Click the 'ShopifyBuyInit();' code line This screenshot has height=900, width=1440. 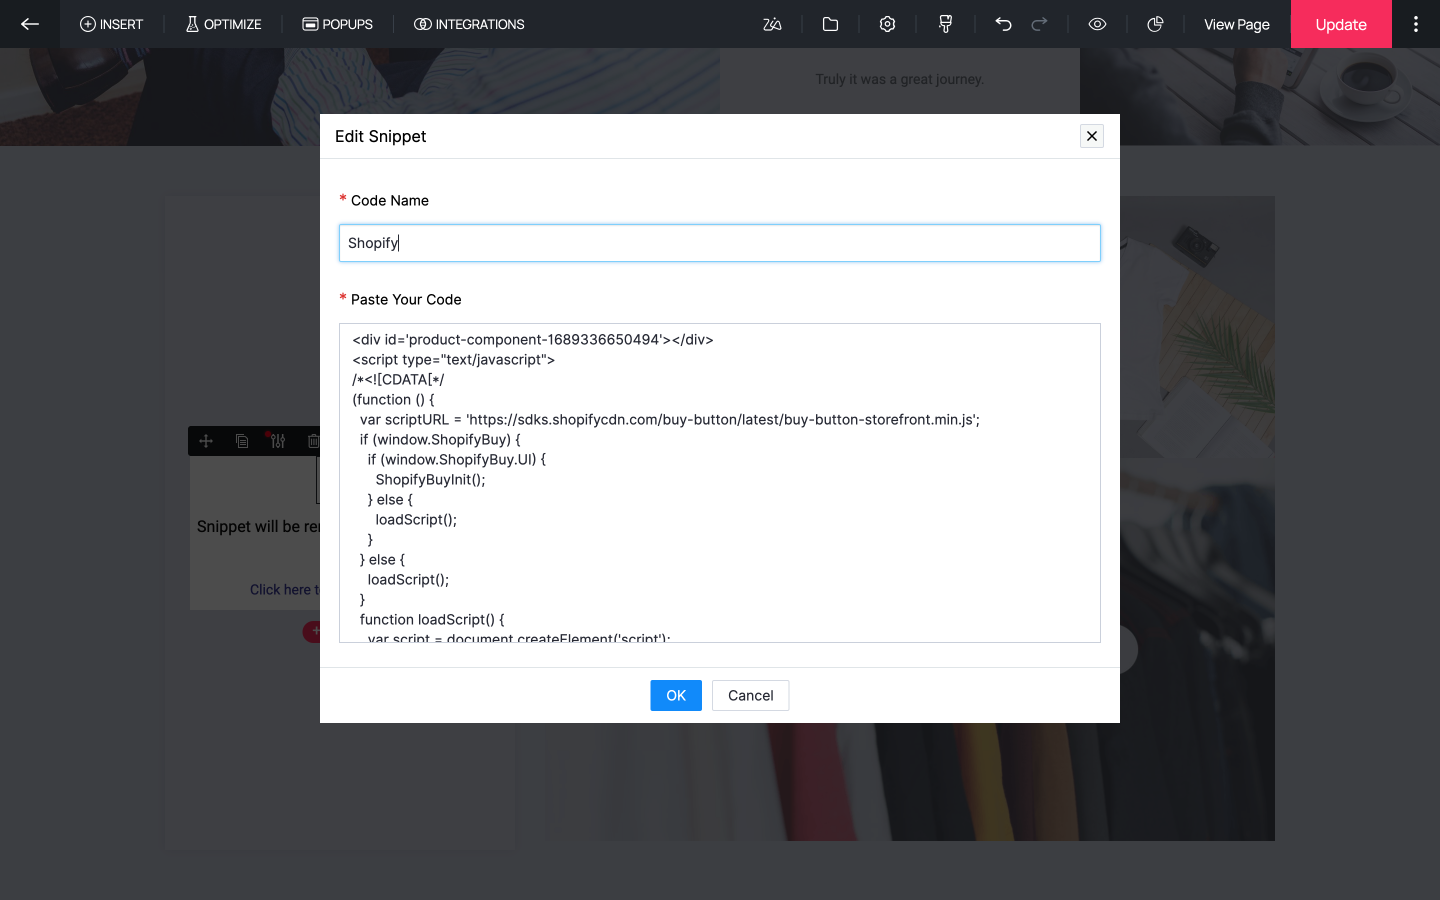click(430, 480)
